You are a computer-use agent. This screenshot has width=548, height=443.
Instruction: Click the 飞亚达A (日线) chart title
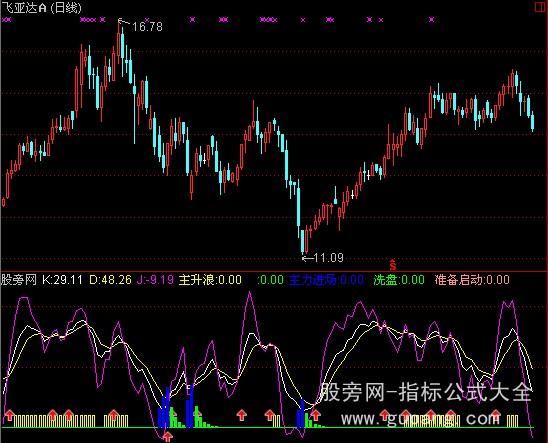tap(41, 8)
